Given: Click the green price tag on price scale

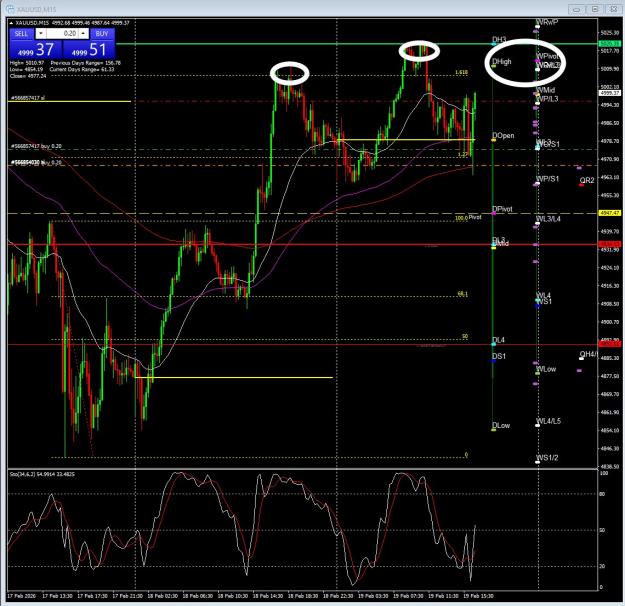Looking at the screenshot, I should 610,44.
